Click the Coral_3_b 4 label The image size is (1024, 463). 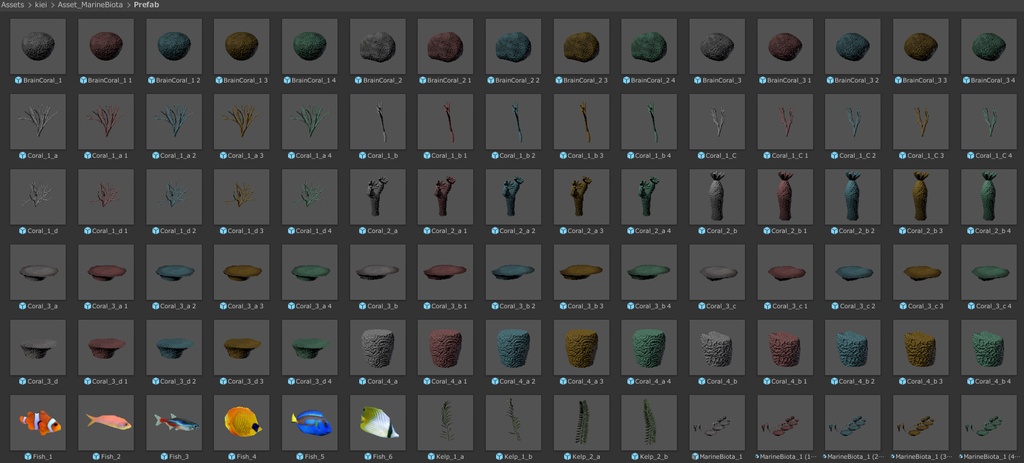(654, 306)
